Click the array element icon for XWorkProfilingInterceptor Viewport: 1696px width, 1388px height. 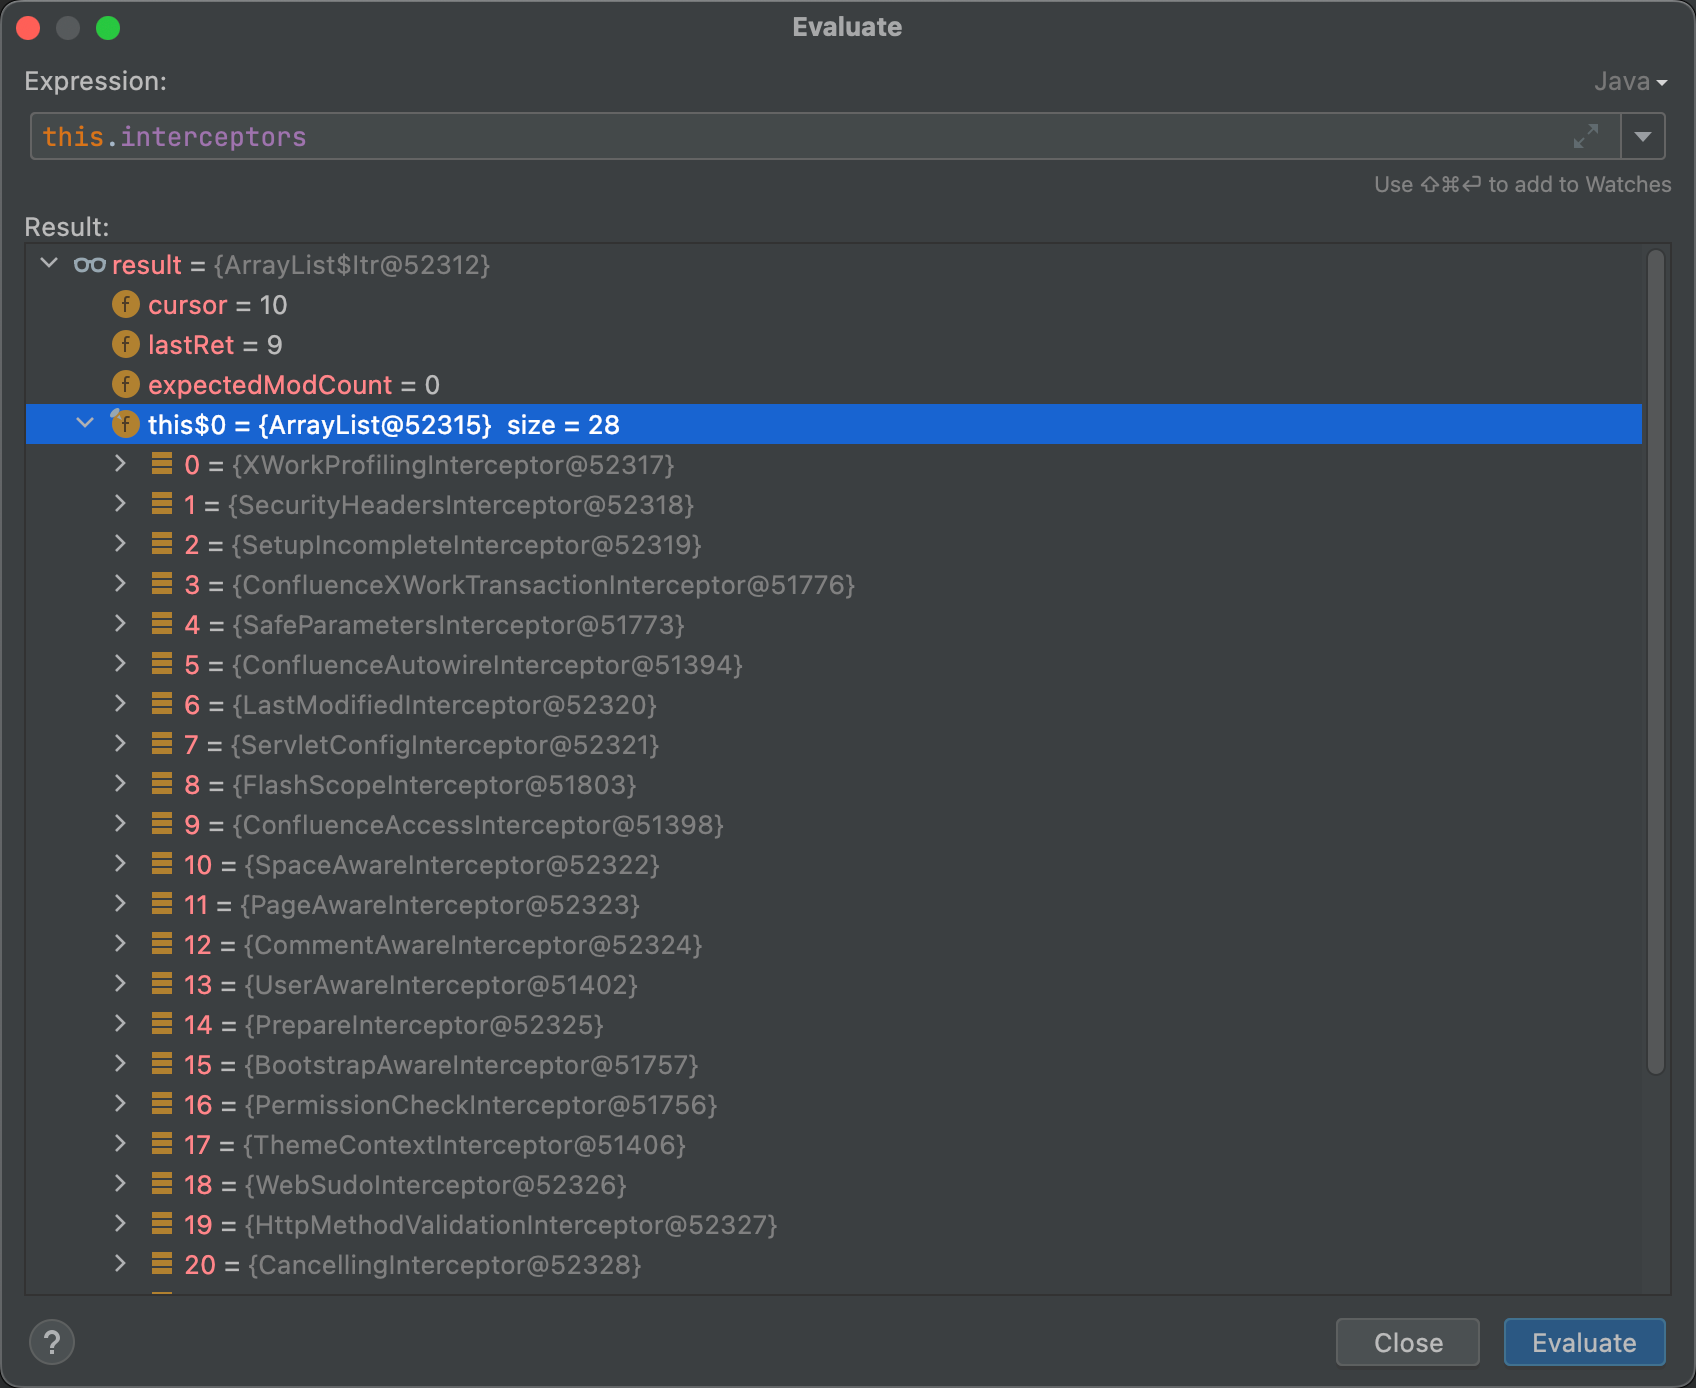pos(162,464)
